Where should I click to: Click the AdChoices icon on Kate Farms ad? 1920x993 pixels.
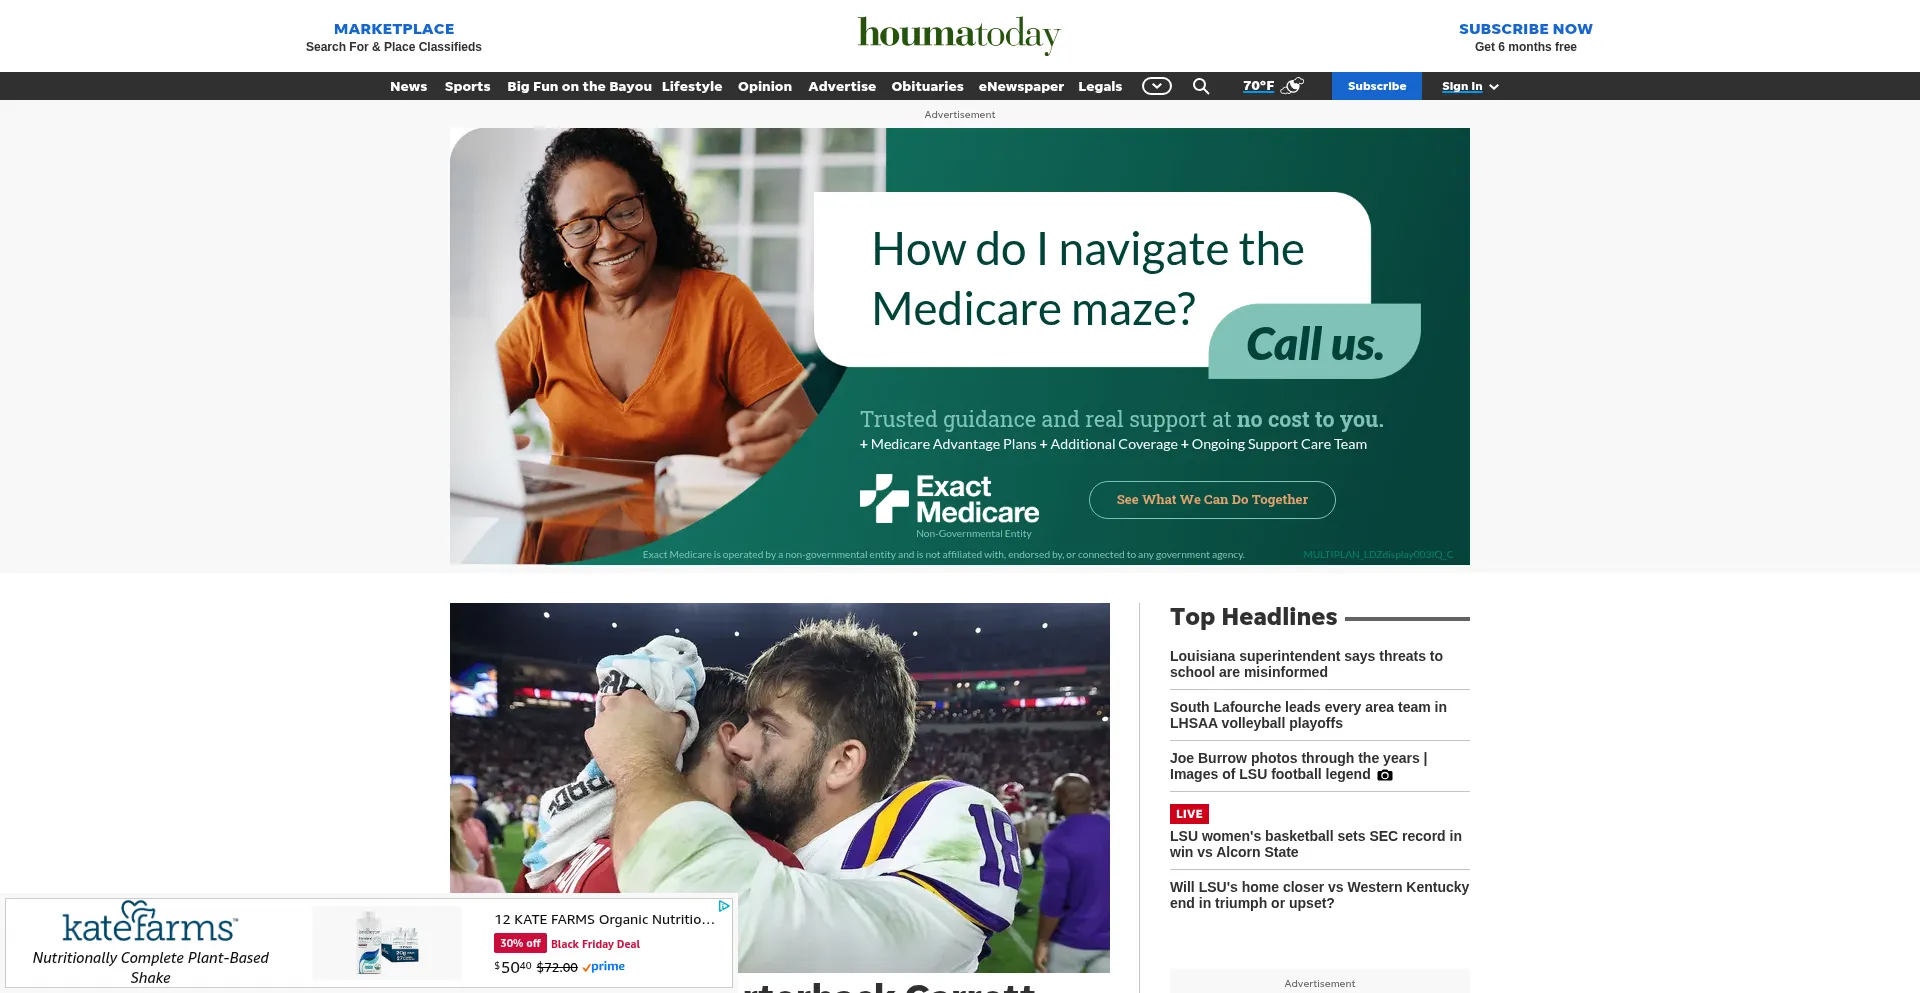pyautogui.click(x=724, y=906)
